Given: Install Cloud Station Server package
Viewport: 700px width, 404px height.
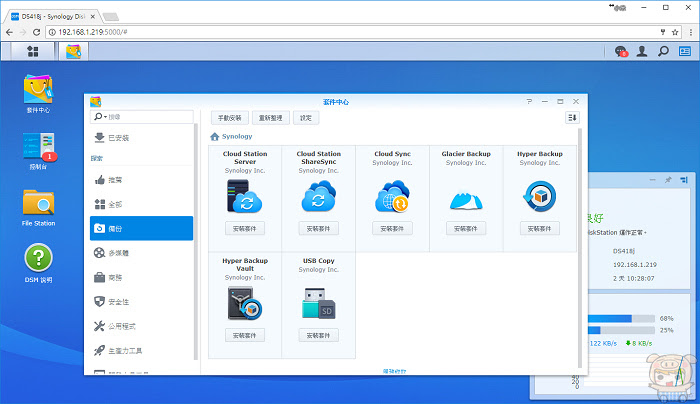Looking at the screenshot, I should pyautogui.click(x=245, y=229).
